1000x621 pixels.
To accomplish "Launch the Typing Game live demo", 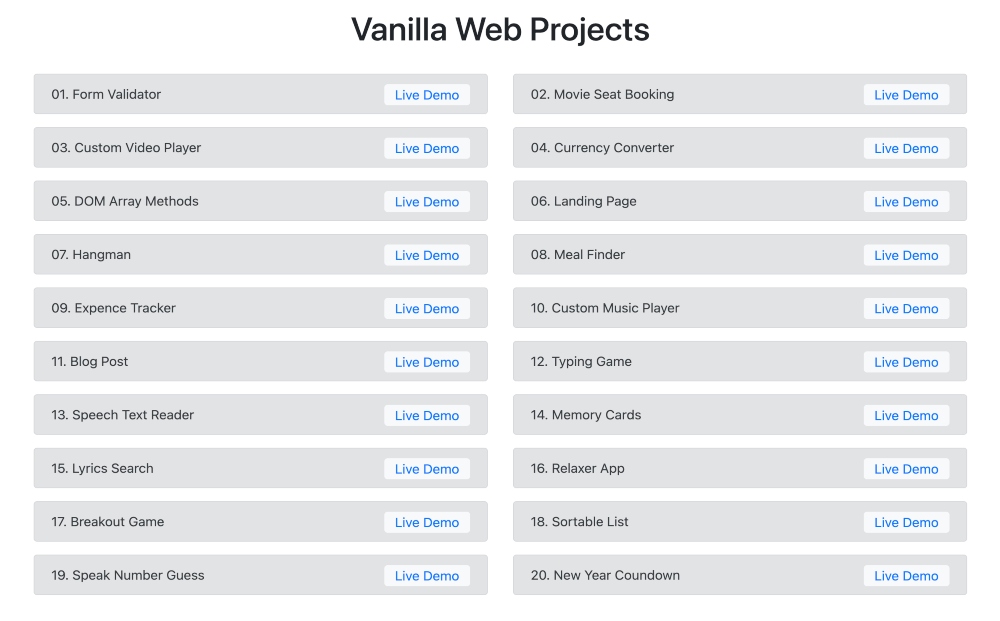I will tap(906, 362).
